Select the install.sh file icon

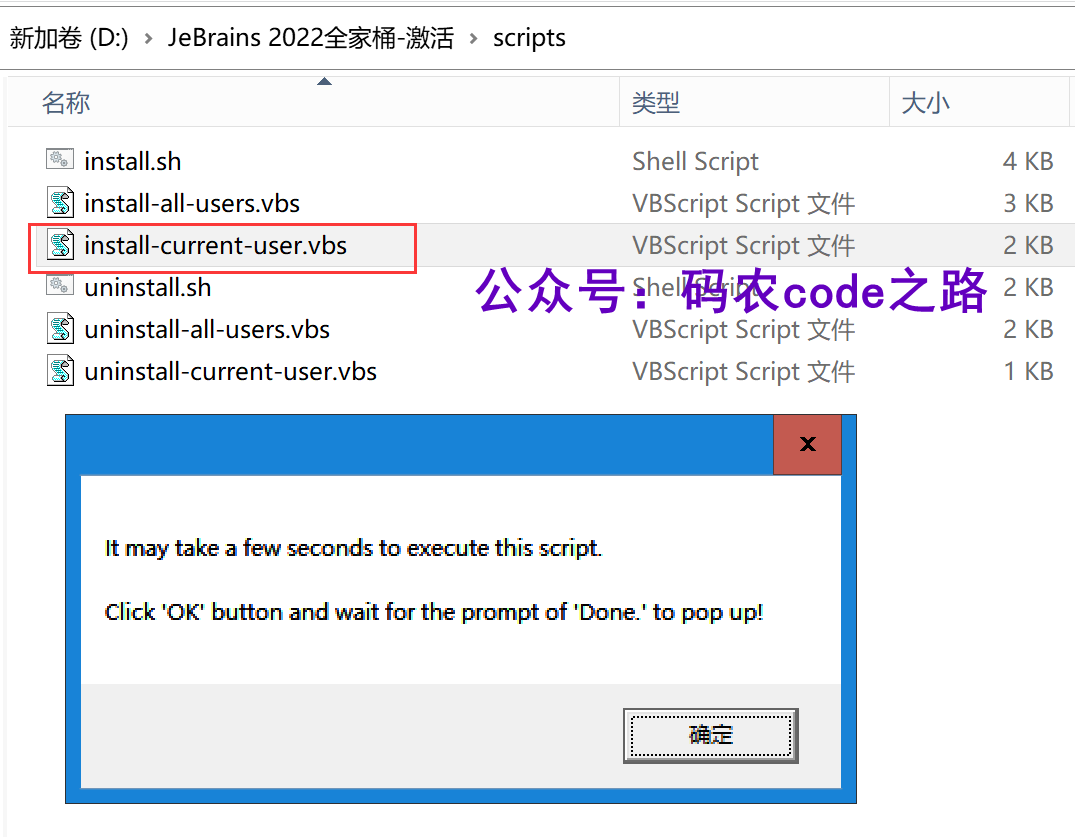pos(60,160)
